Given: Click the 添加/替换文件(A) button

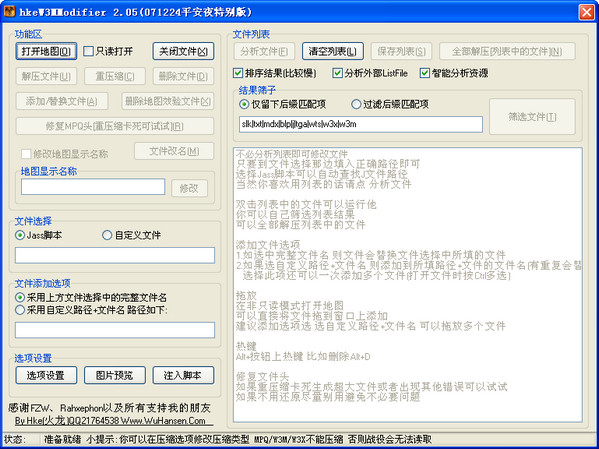Looking at the screenshot, I should pyautogui.click(x=62, y=101).
